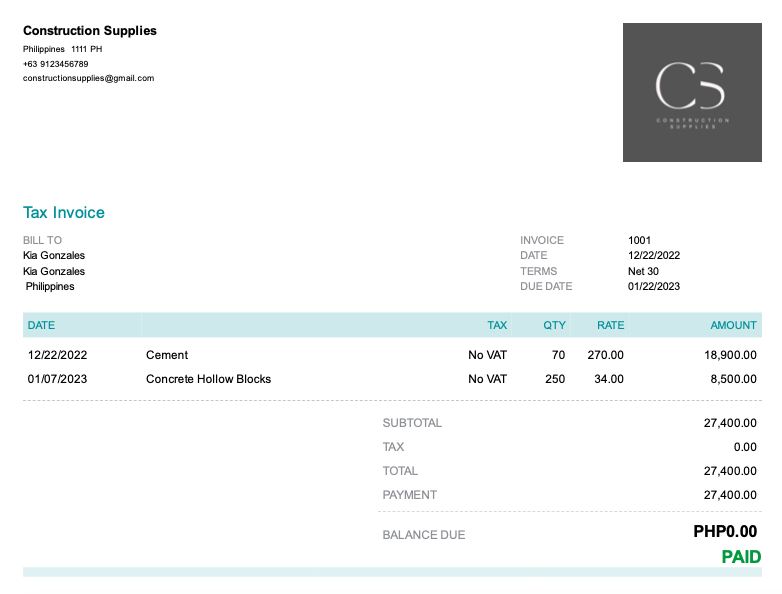Click the balance amount PHP0.00
The image size is (782, 594).
725,532
